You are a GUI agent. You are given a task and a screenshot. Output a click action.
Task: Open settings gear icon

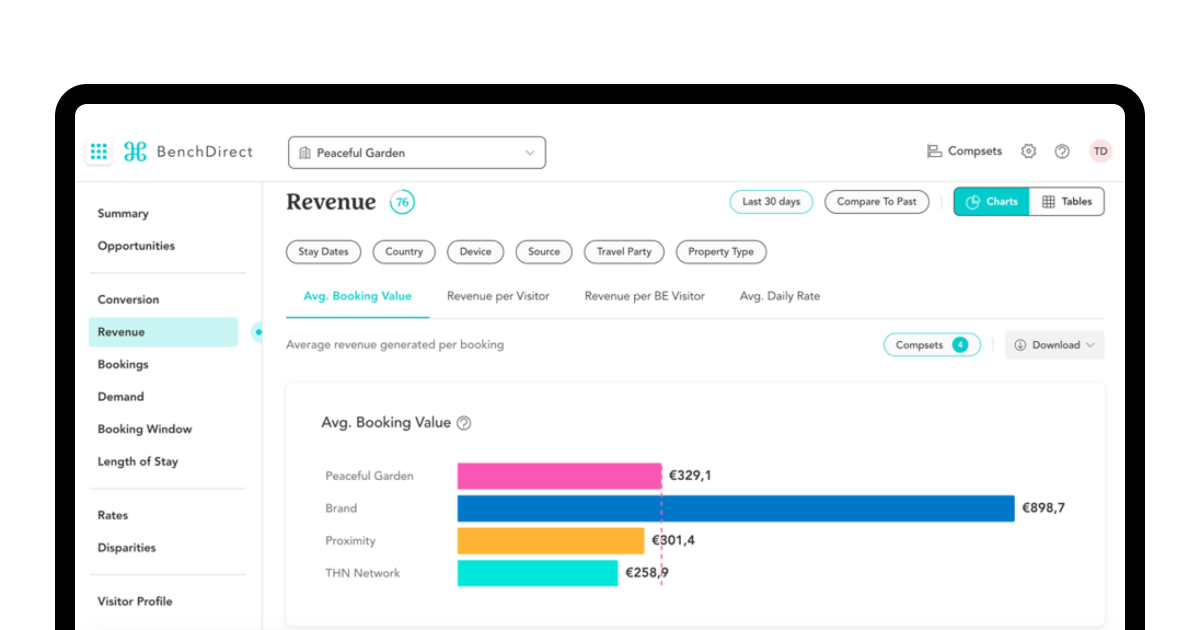coord(1028,151)
